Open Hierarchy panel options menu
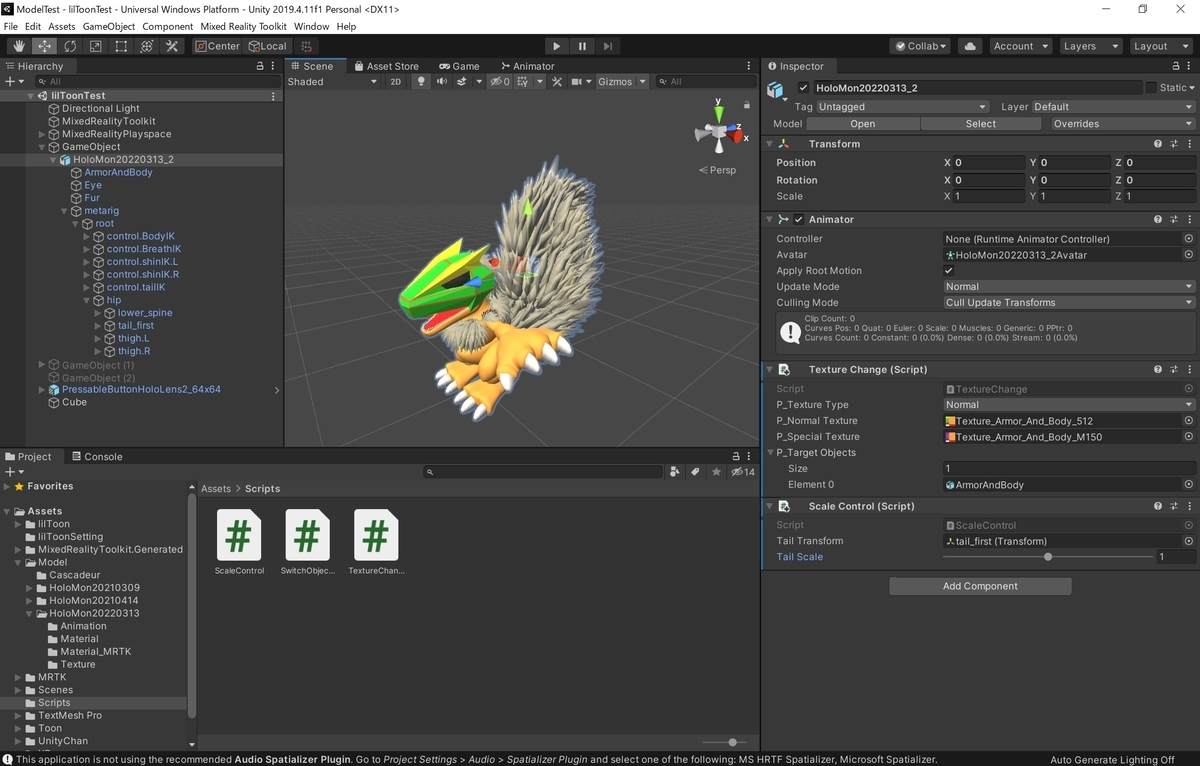The height and width of the screenshot is (766, 1200). pos(274,66)
